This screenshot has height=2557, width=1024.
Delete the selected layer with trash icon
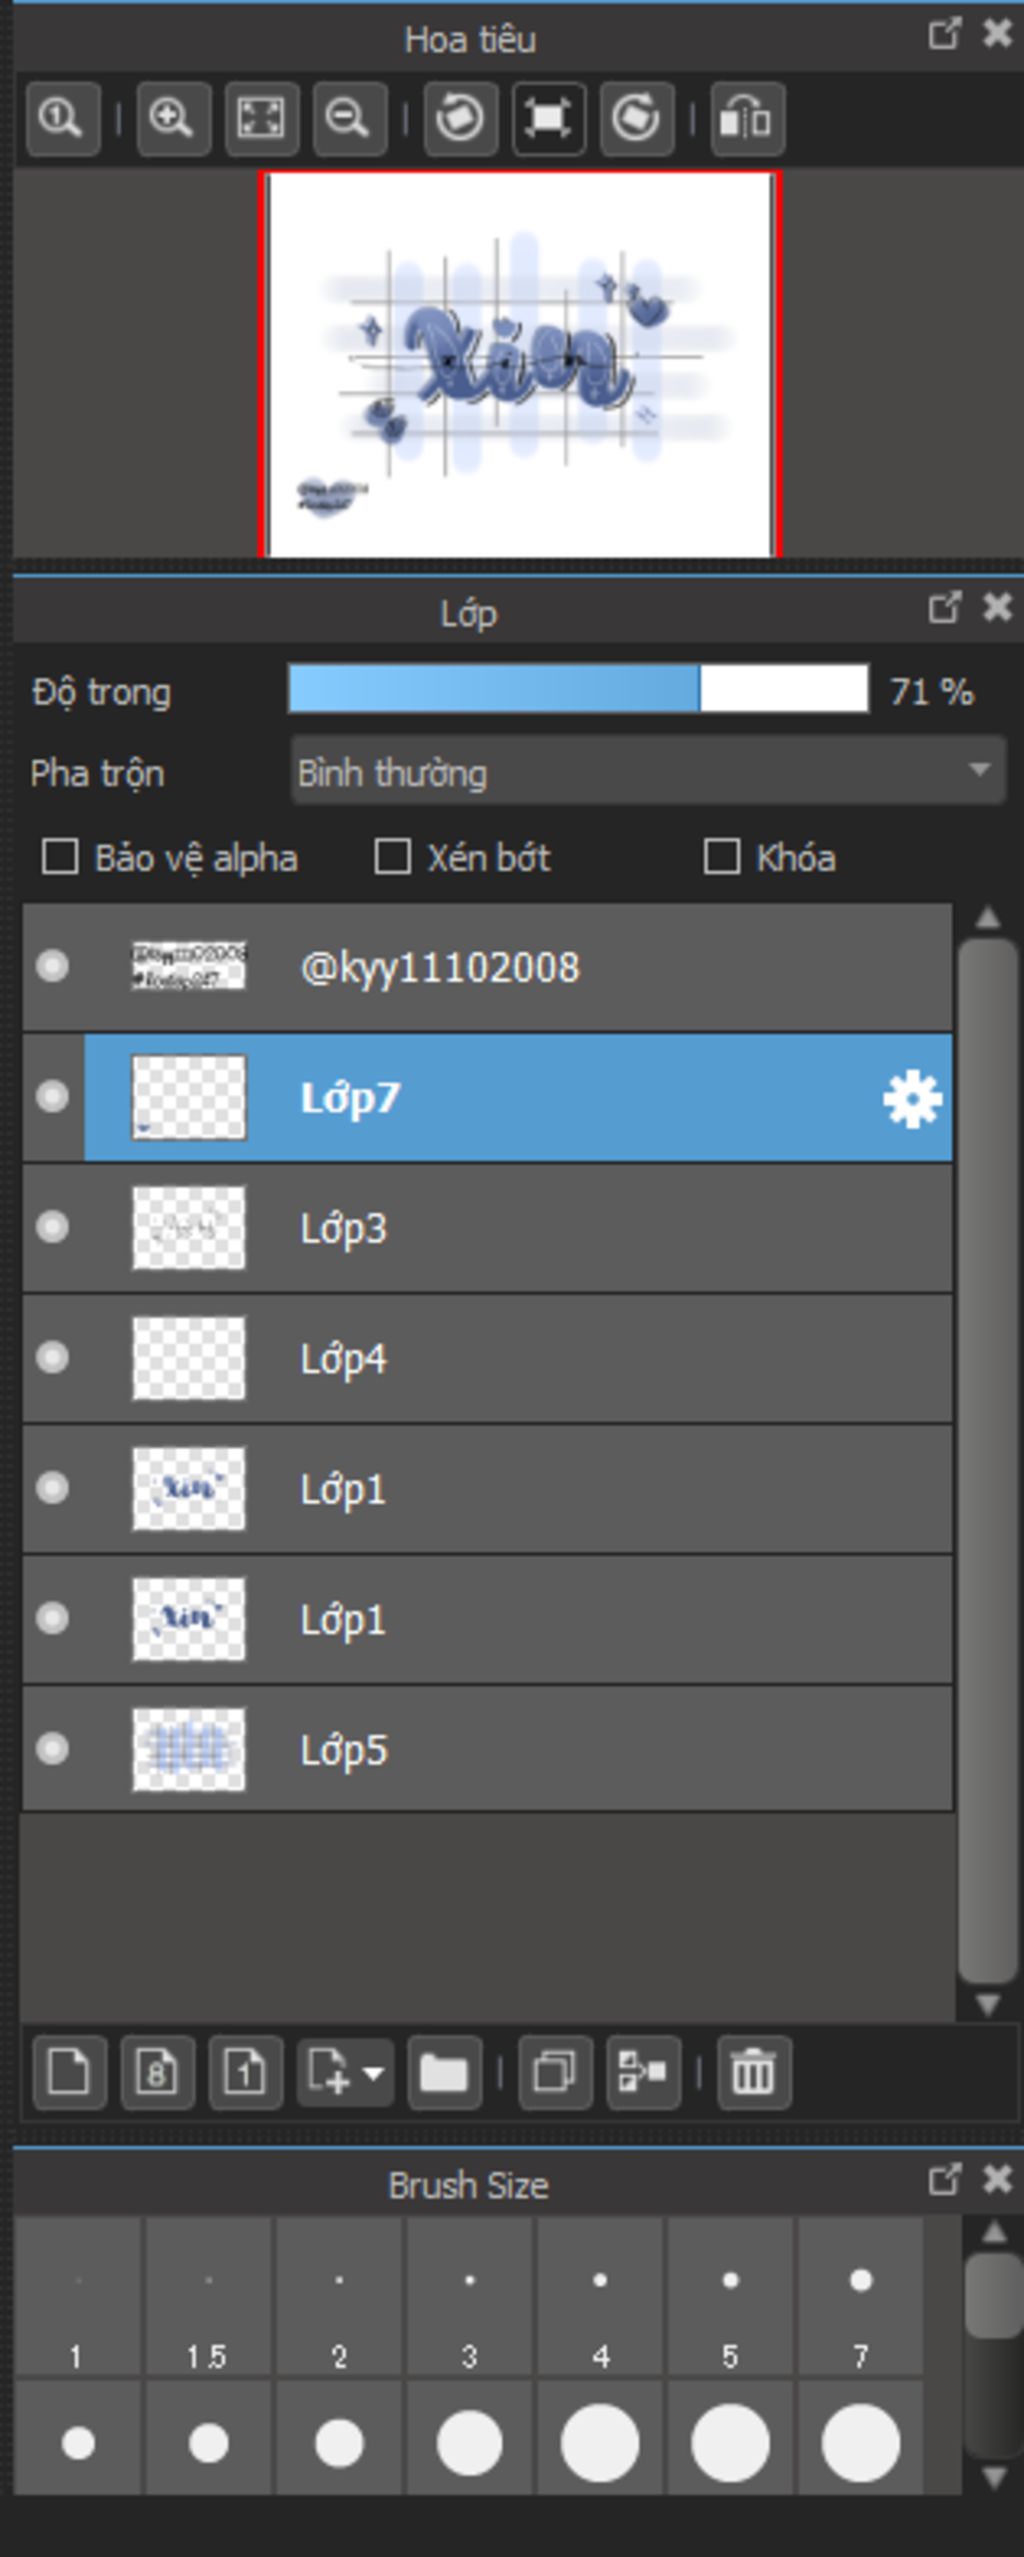(x=754, y=2072)
